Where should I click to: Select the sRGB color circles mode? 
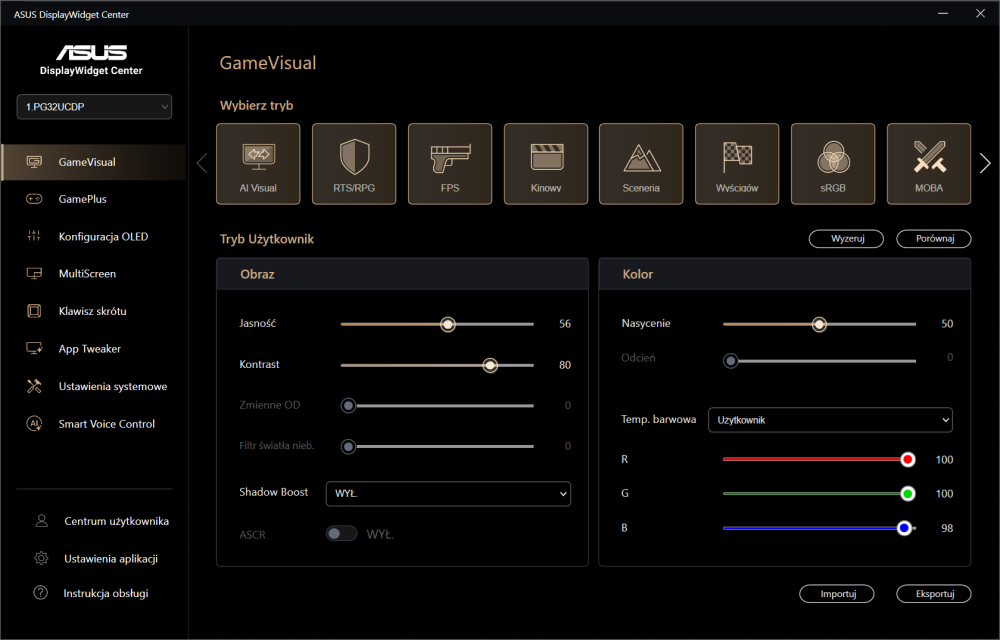click(x=833, y=164)
